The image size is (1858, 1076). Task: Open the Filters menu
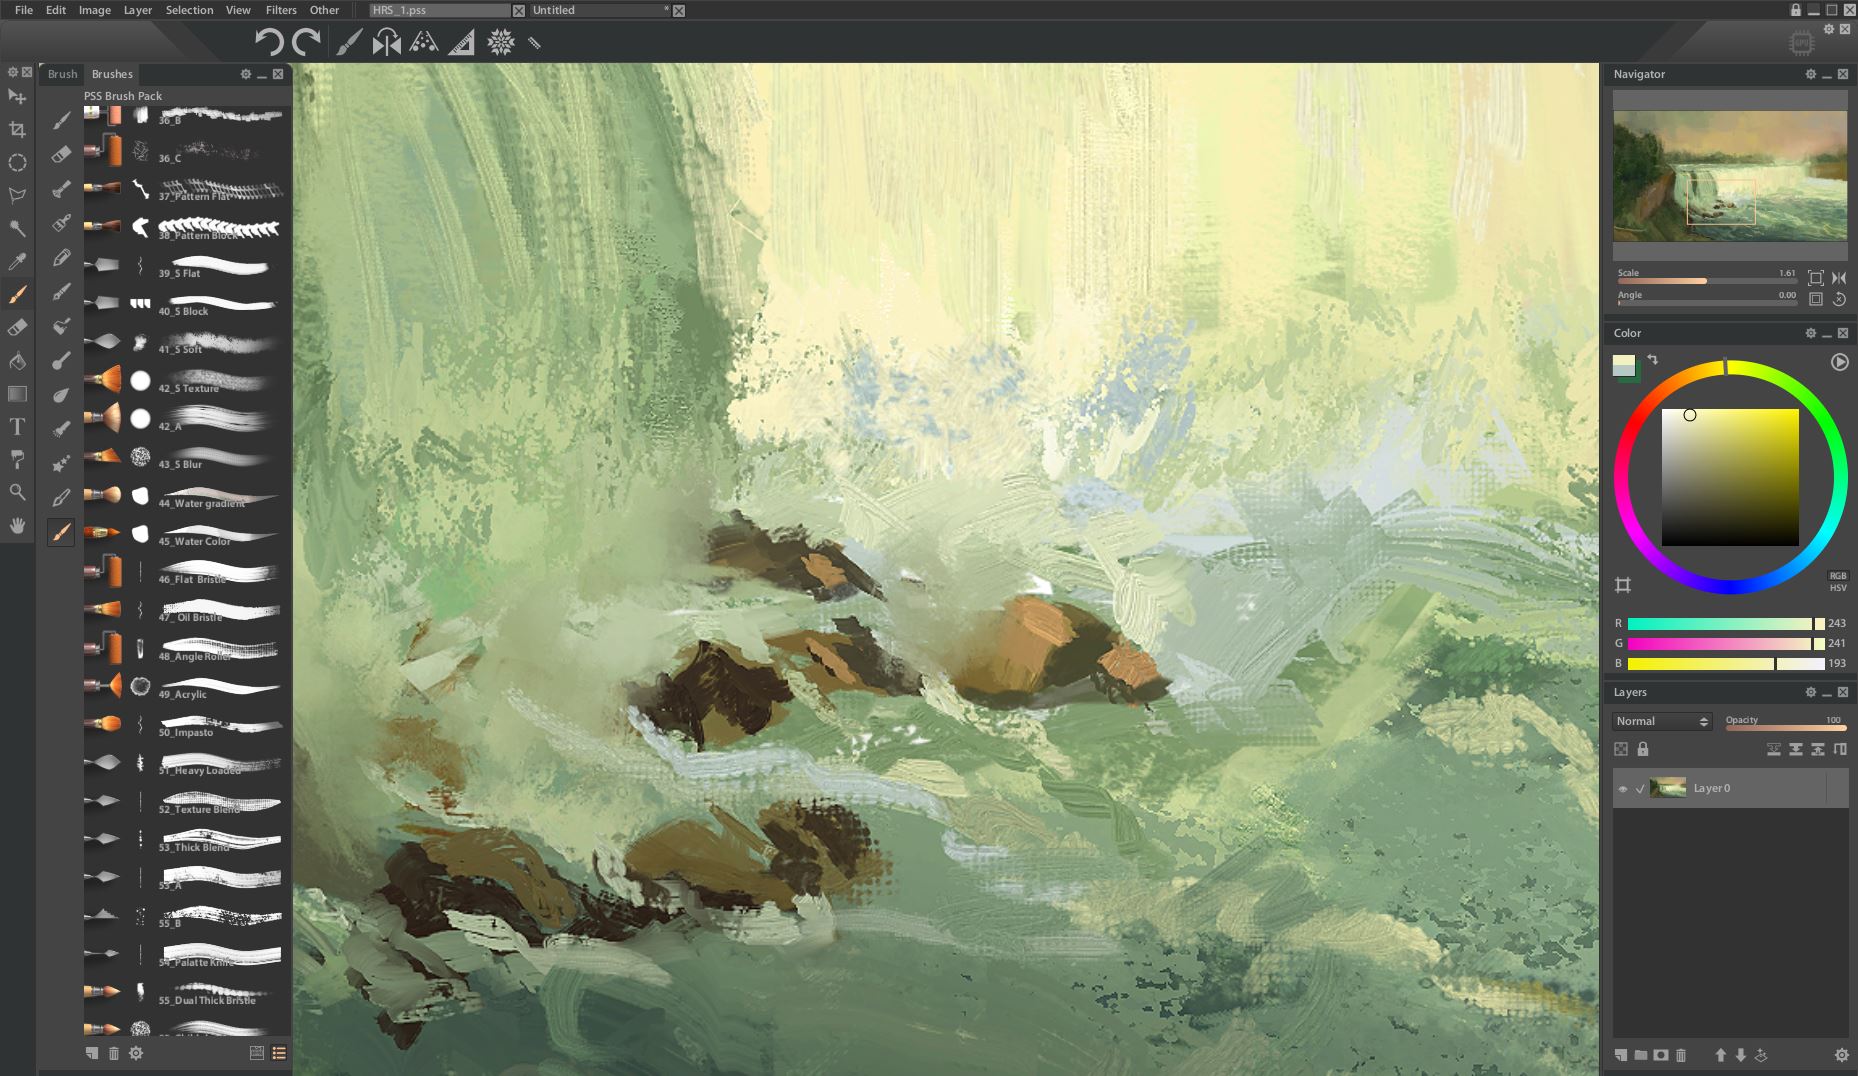[281, 10]
